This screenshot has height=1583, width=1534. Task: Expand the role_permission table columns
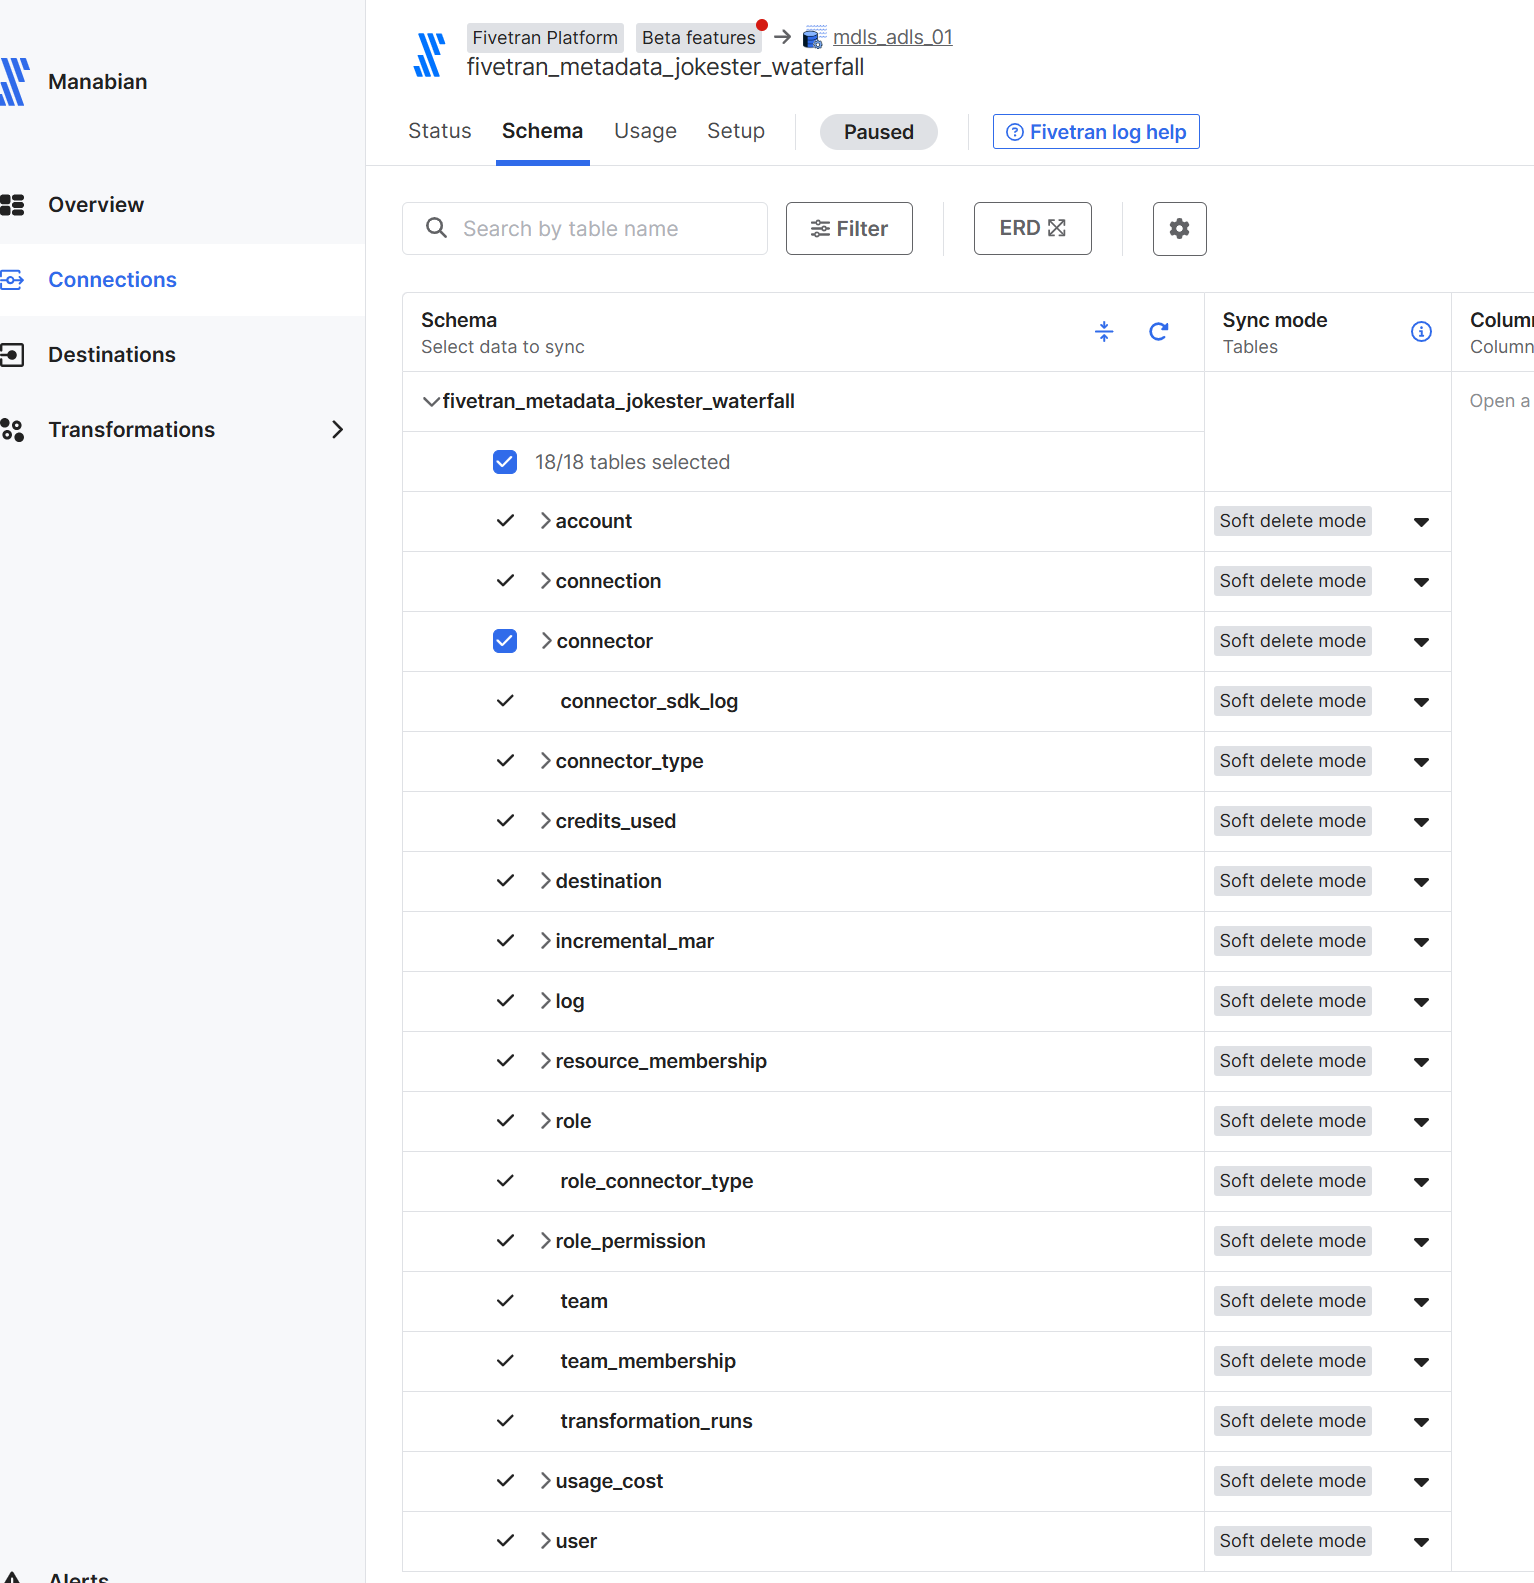pyautogui.click(x=545, y=1241)
